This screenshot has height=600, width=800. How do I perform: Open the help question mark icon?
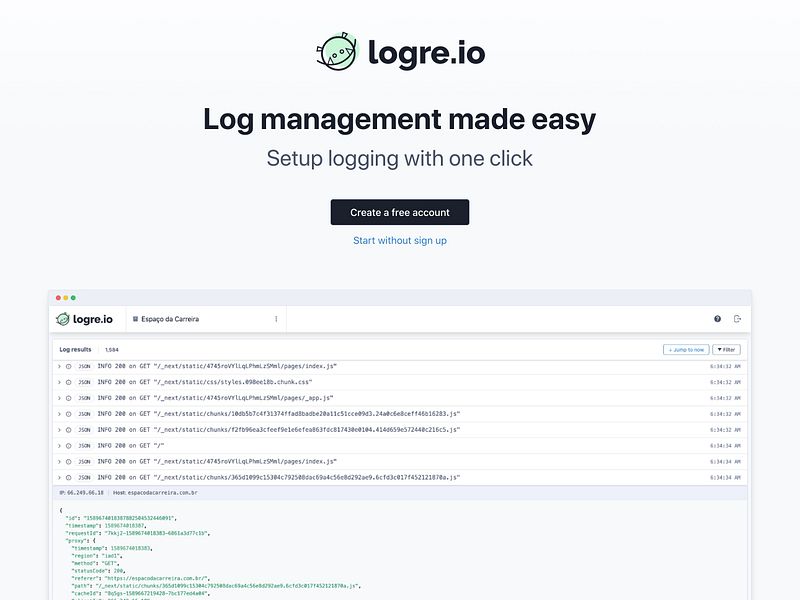(717, 319)
